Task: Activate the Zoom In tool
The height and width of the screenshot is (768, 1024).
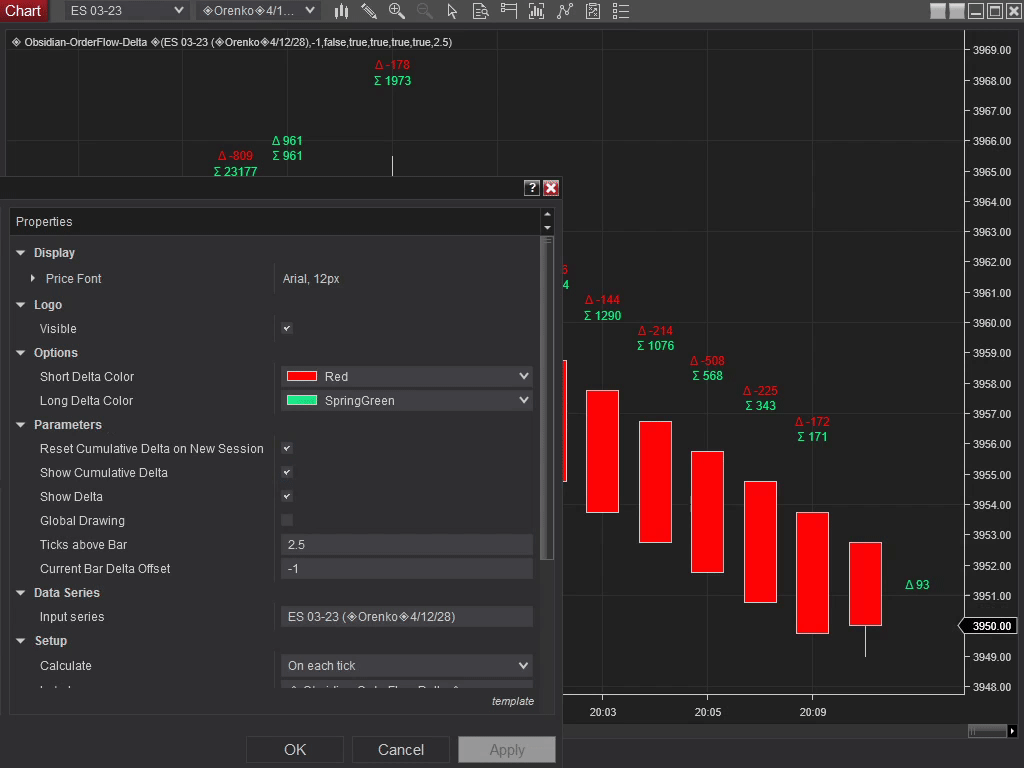Action: (397, 11)
